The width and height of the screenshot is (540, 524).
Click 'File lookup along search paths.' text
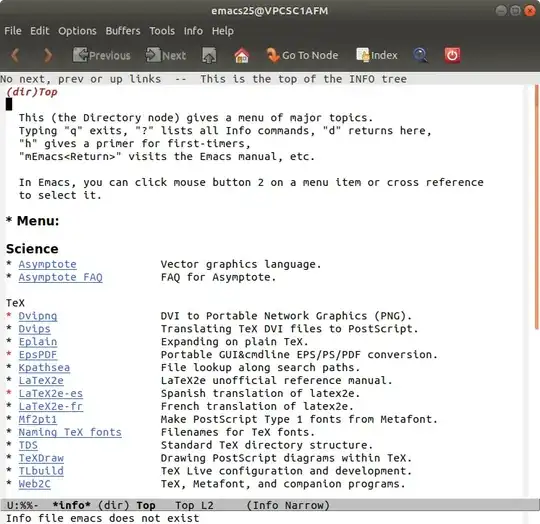point(260,368)
